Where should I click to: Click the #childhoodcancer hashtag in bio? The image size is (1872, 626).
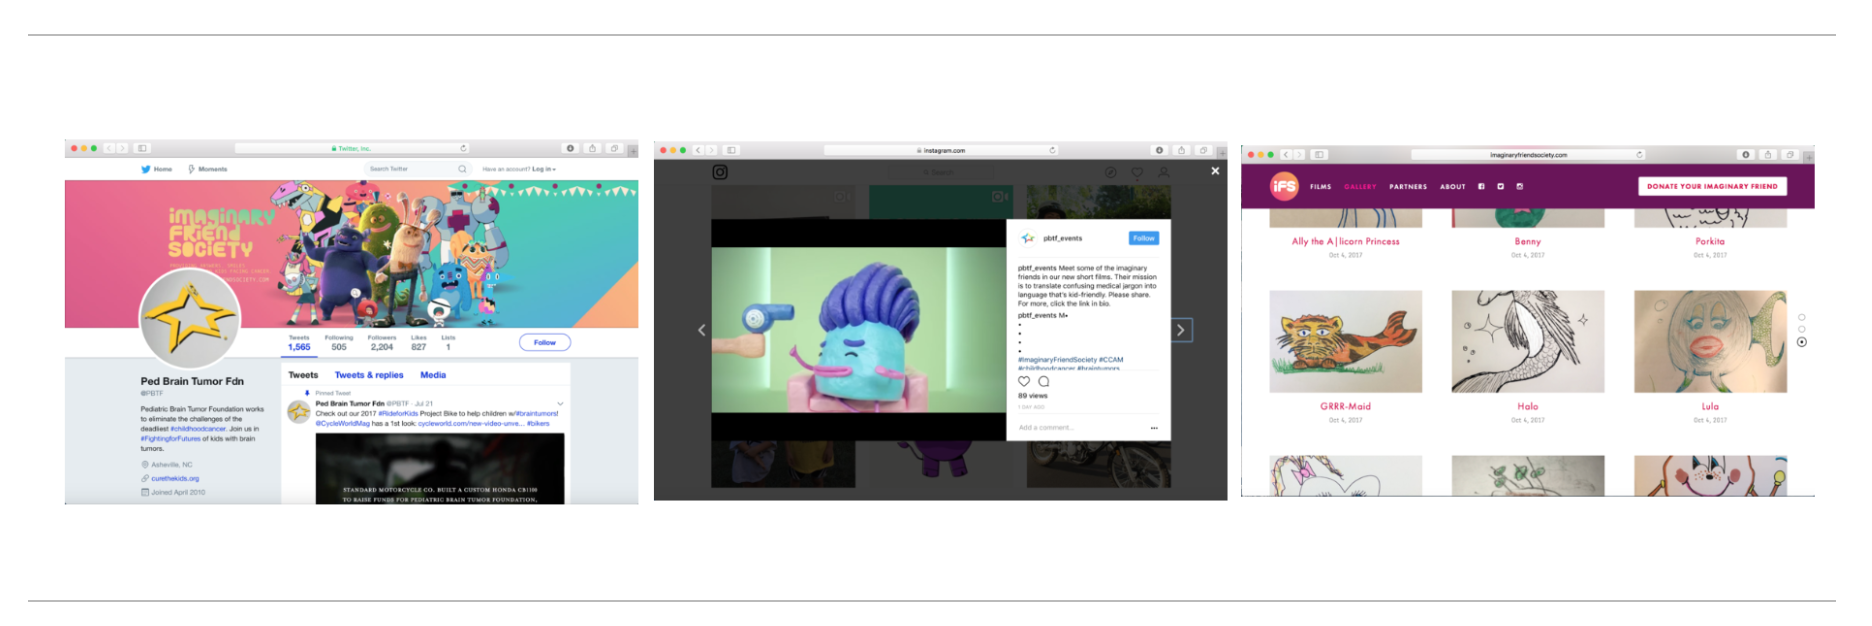198,429
